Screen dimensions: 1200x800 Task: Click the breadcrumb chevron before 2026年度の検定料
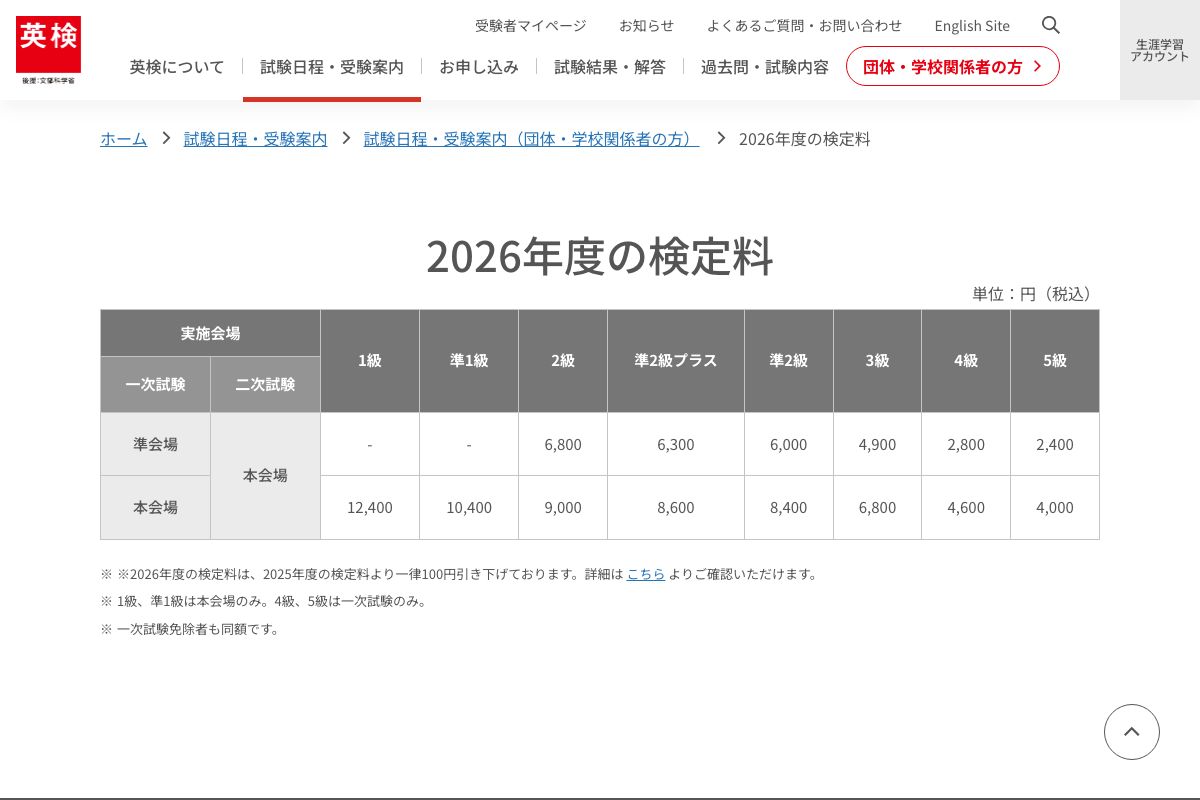click(x=721, y=138)
